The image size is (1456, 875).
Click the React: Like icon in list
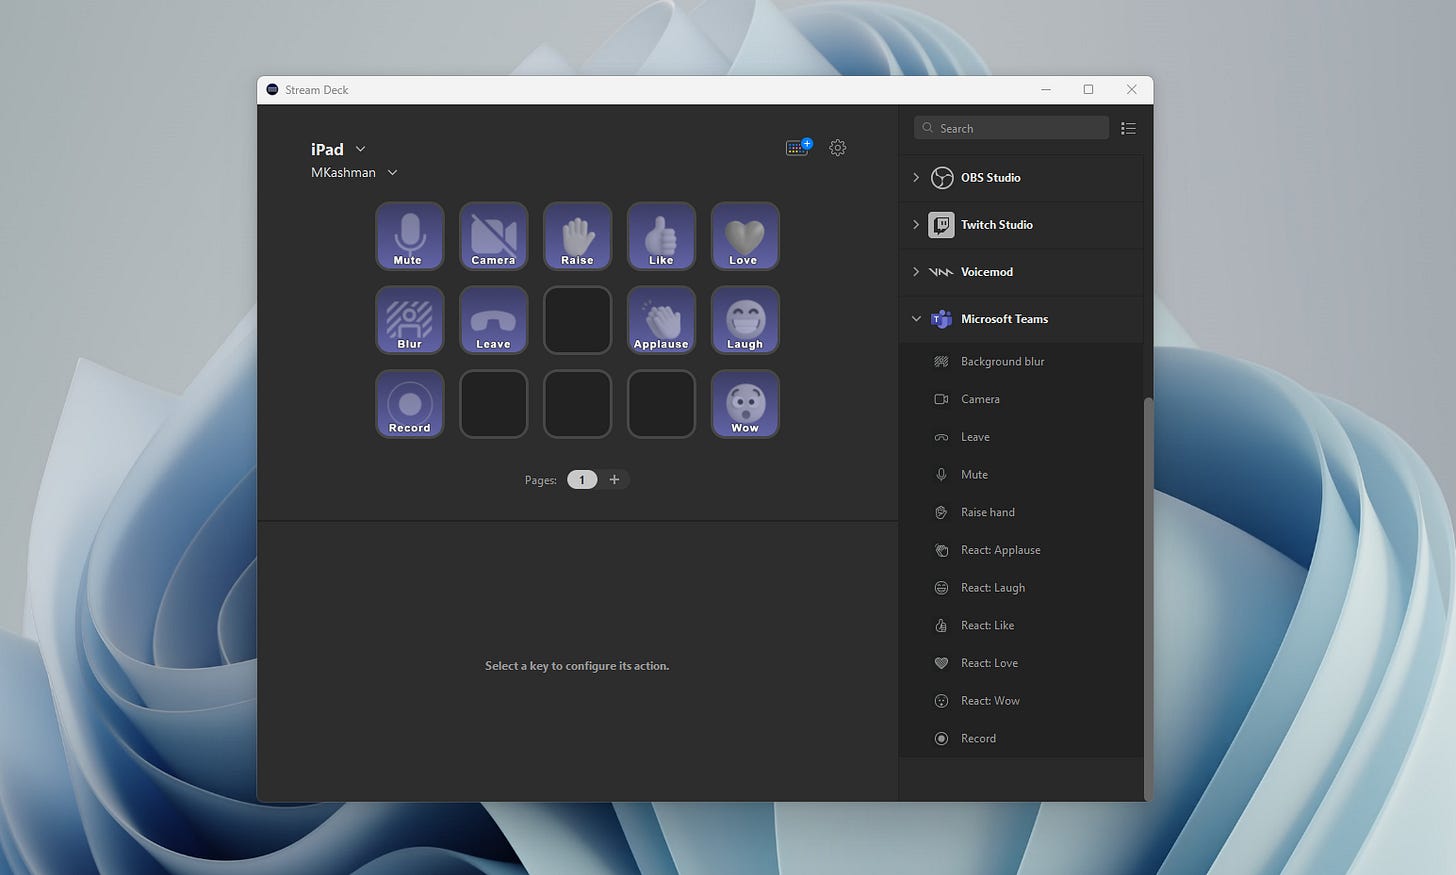[x=941, y=626]
